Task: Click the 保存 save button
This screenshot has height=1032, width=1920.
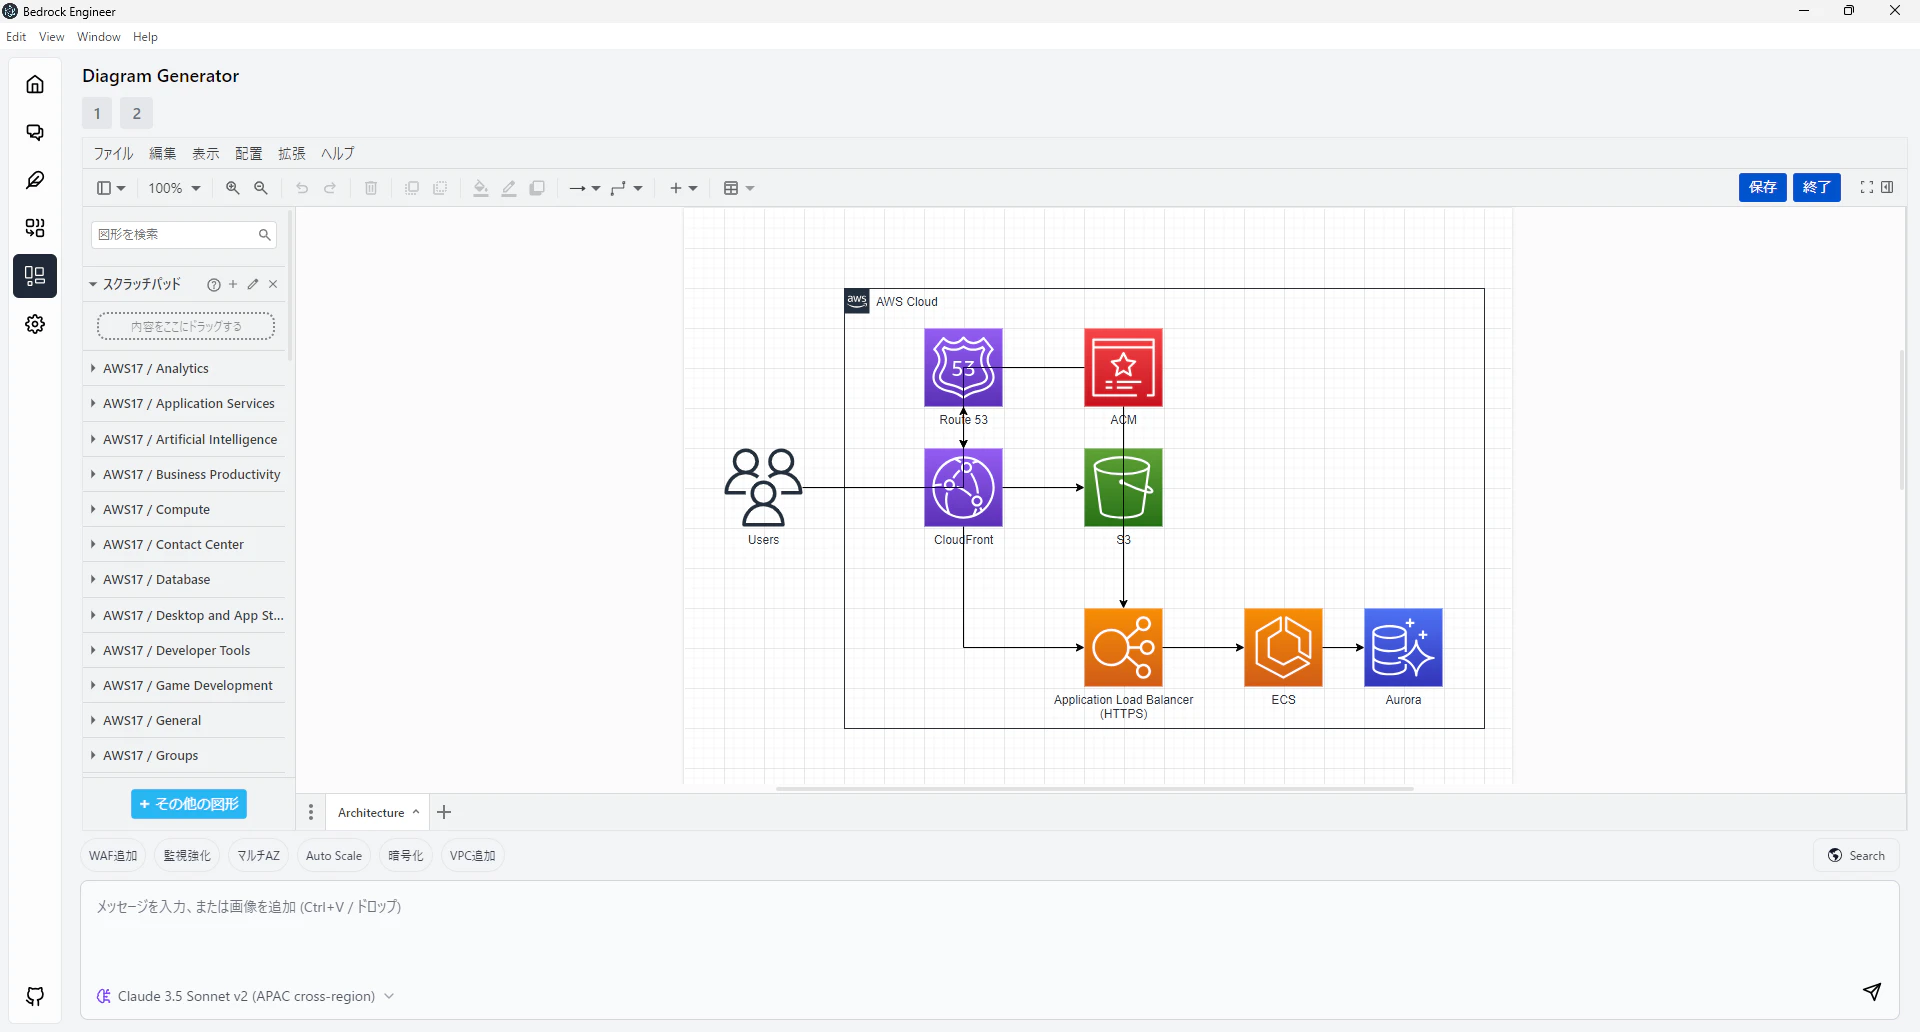Action: click(x=1763, y=187)
